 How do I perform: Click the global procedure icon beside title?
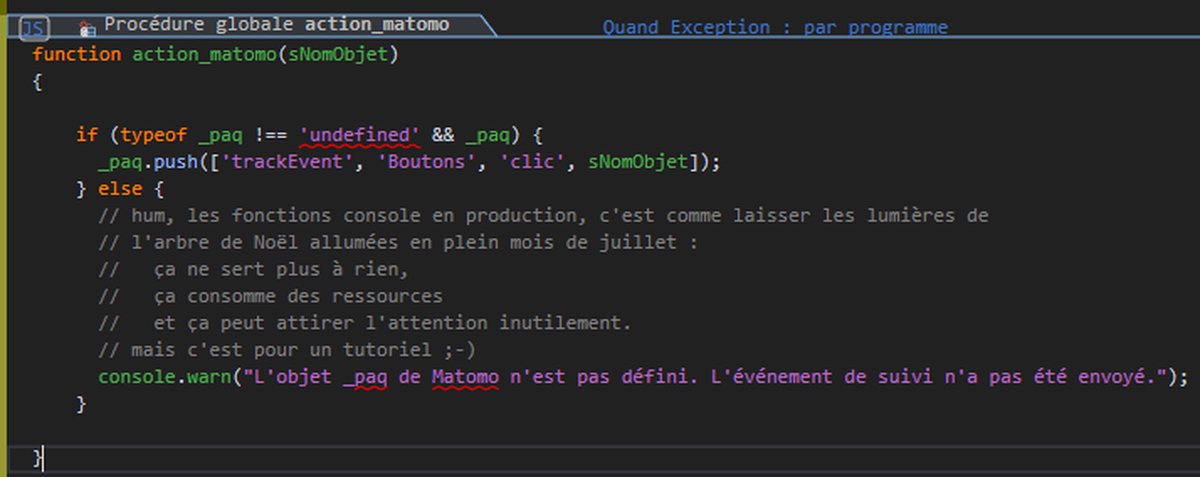[87, 27]
